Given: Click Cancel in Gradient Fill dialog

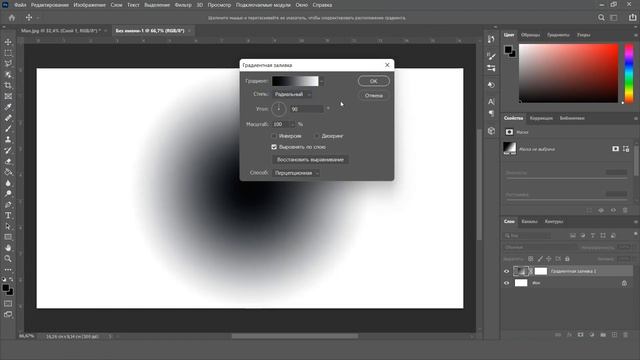Looking at the screenshot, I should click(373, 96).
